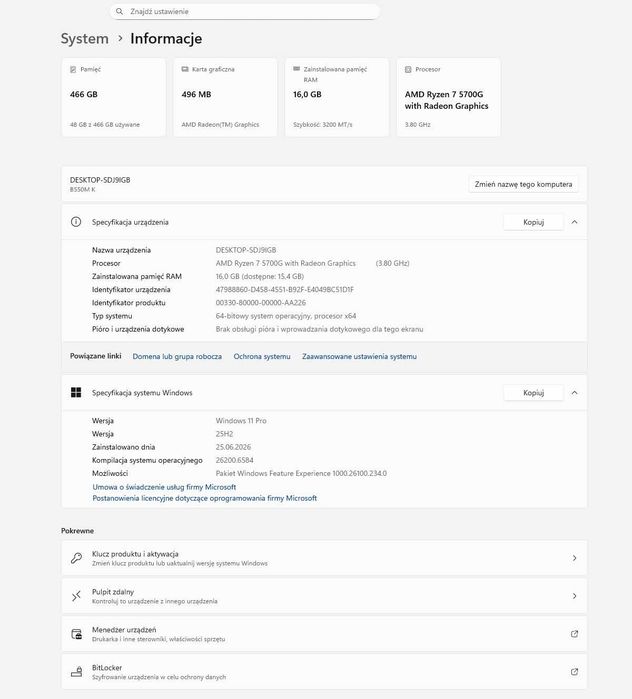Focus the "Znajdź ustawienie" search field
This screenshot has width=632, height=699.
point(245,12)
